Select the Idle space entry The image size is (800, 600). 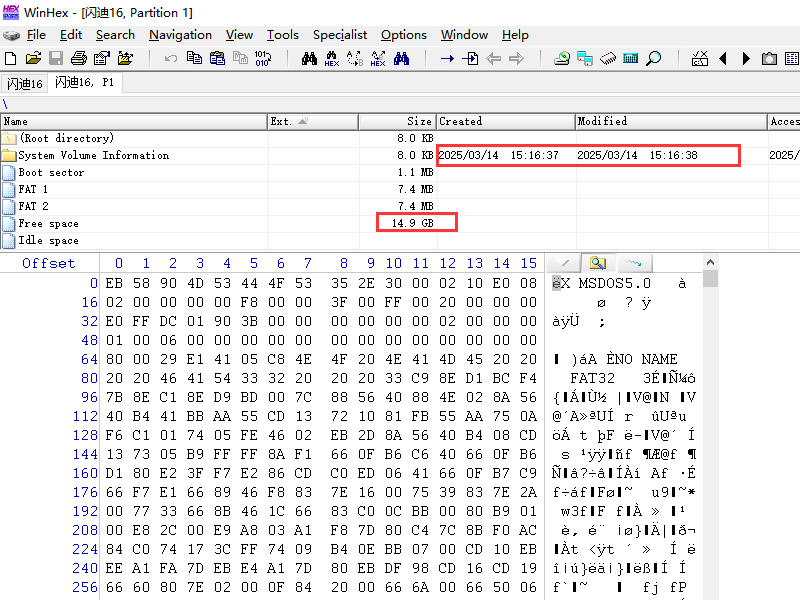click(48, 240)
